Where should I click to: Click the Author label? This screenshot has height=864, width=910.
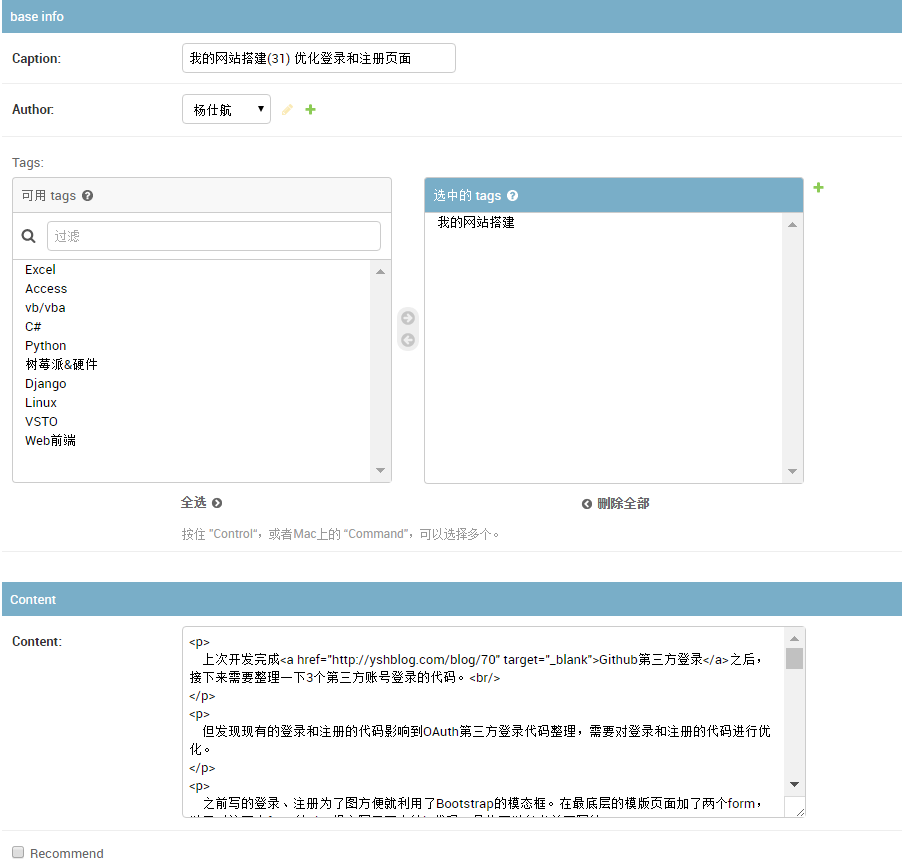click(32, 110)
